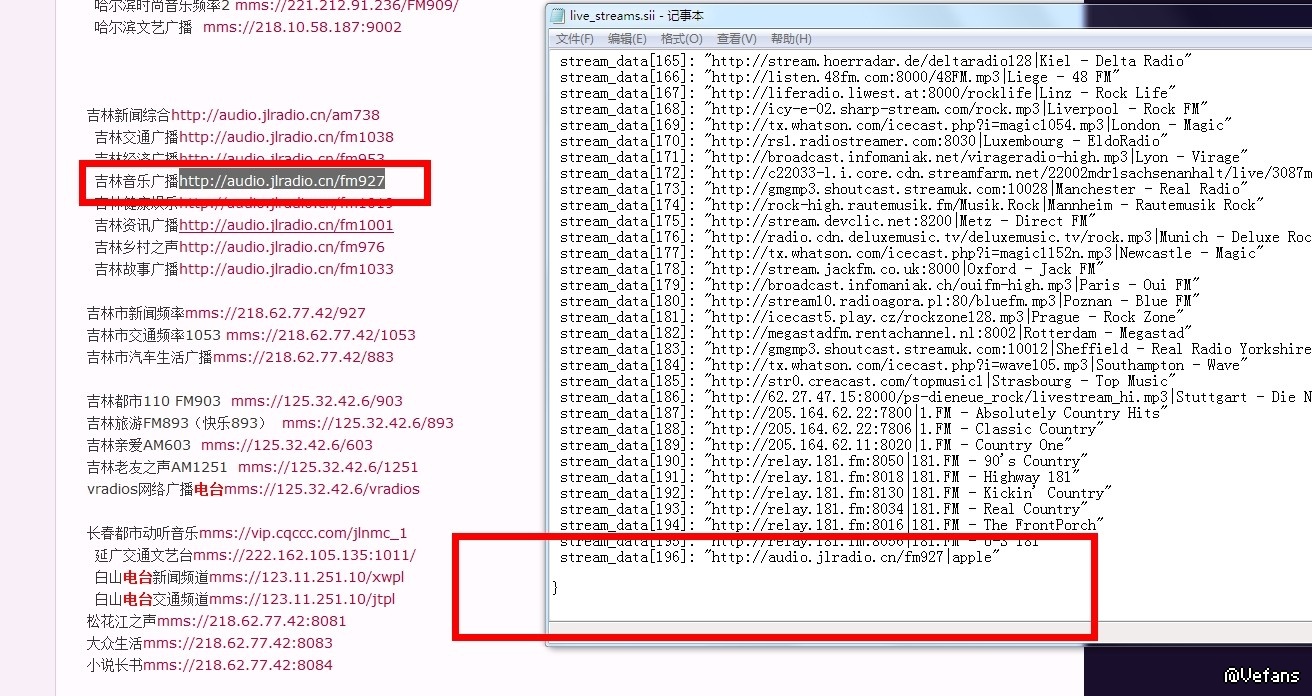Click the mms://218.62.77.42/1053 link
The width and height of the screenshot is (1312, 696).
point(321,335)
